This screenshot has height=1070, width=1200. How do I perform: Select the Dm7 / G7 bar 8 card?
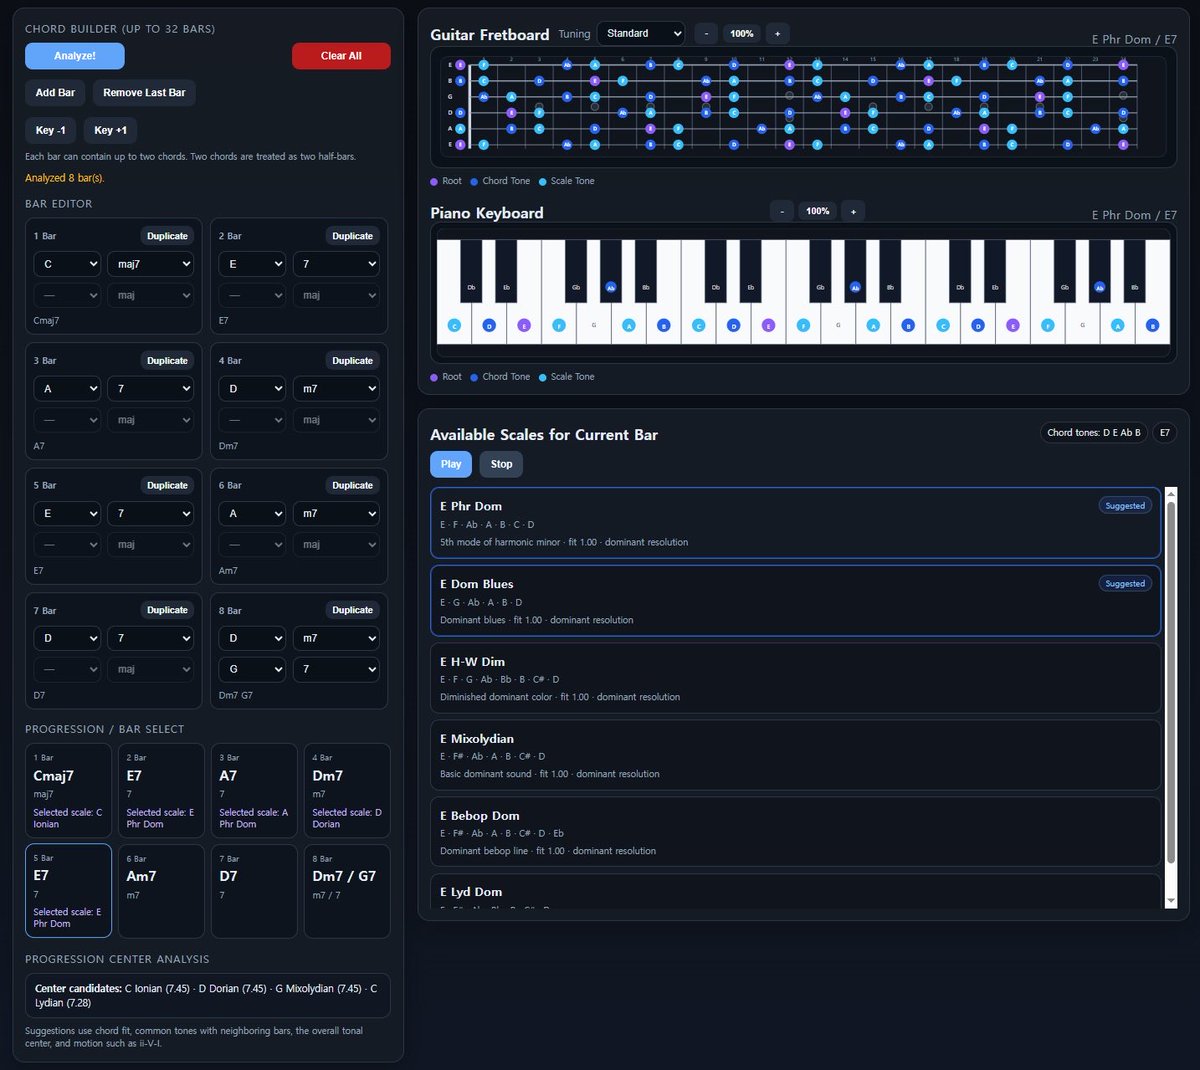(x=347, y=891)
